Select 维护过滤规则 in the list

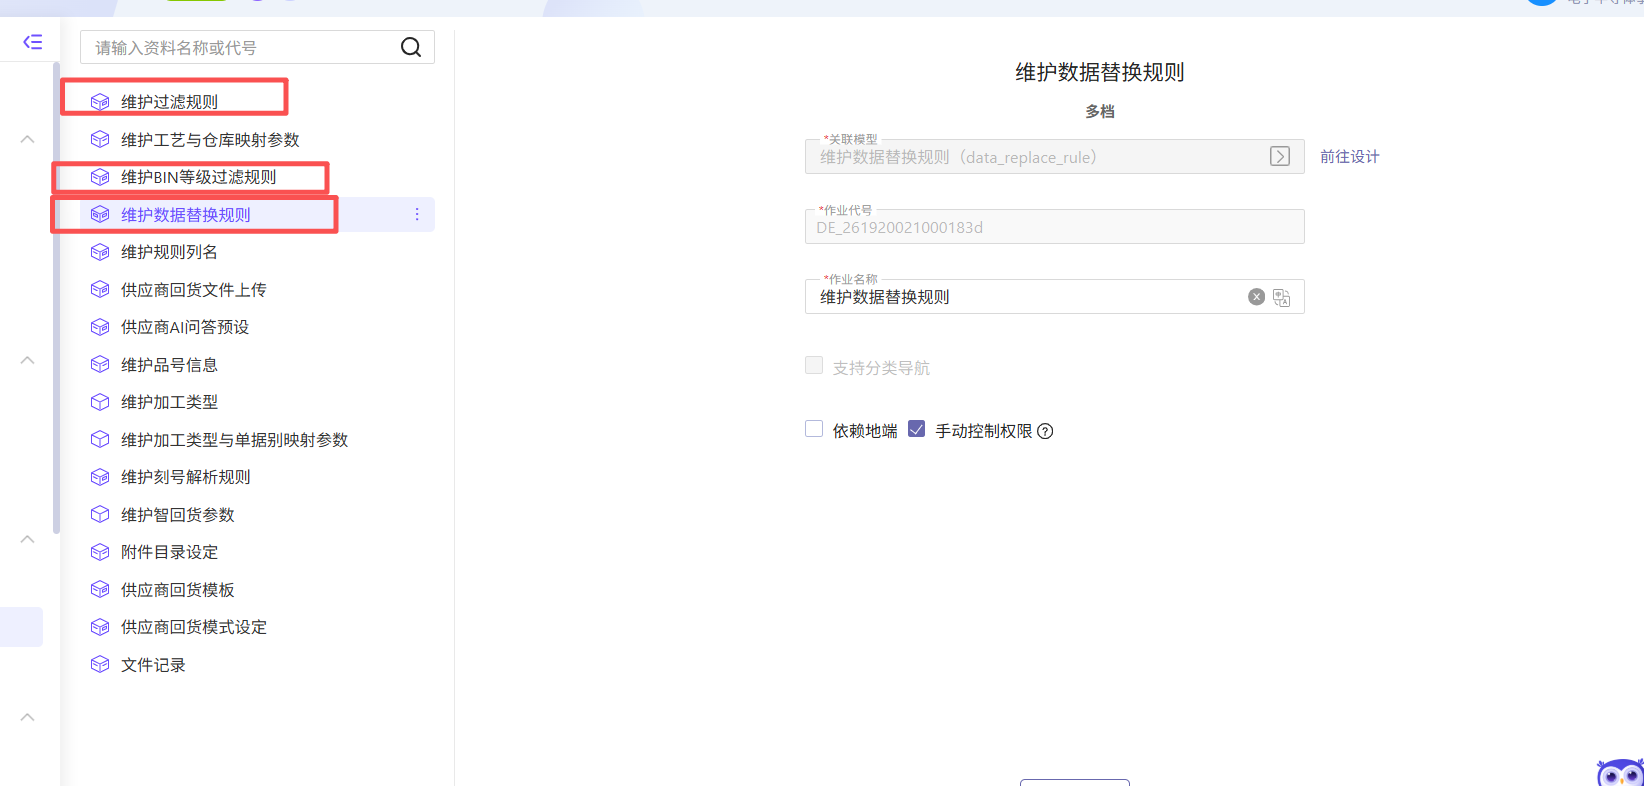pyautogui.click(x=169, y=102)
